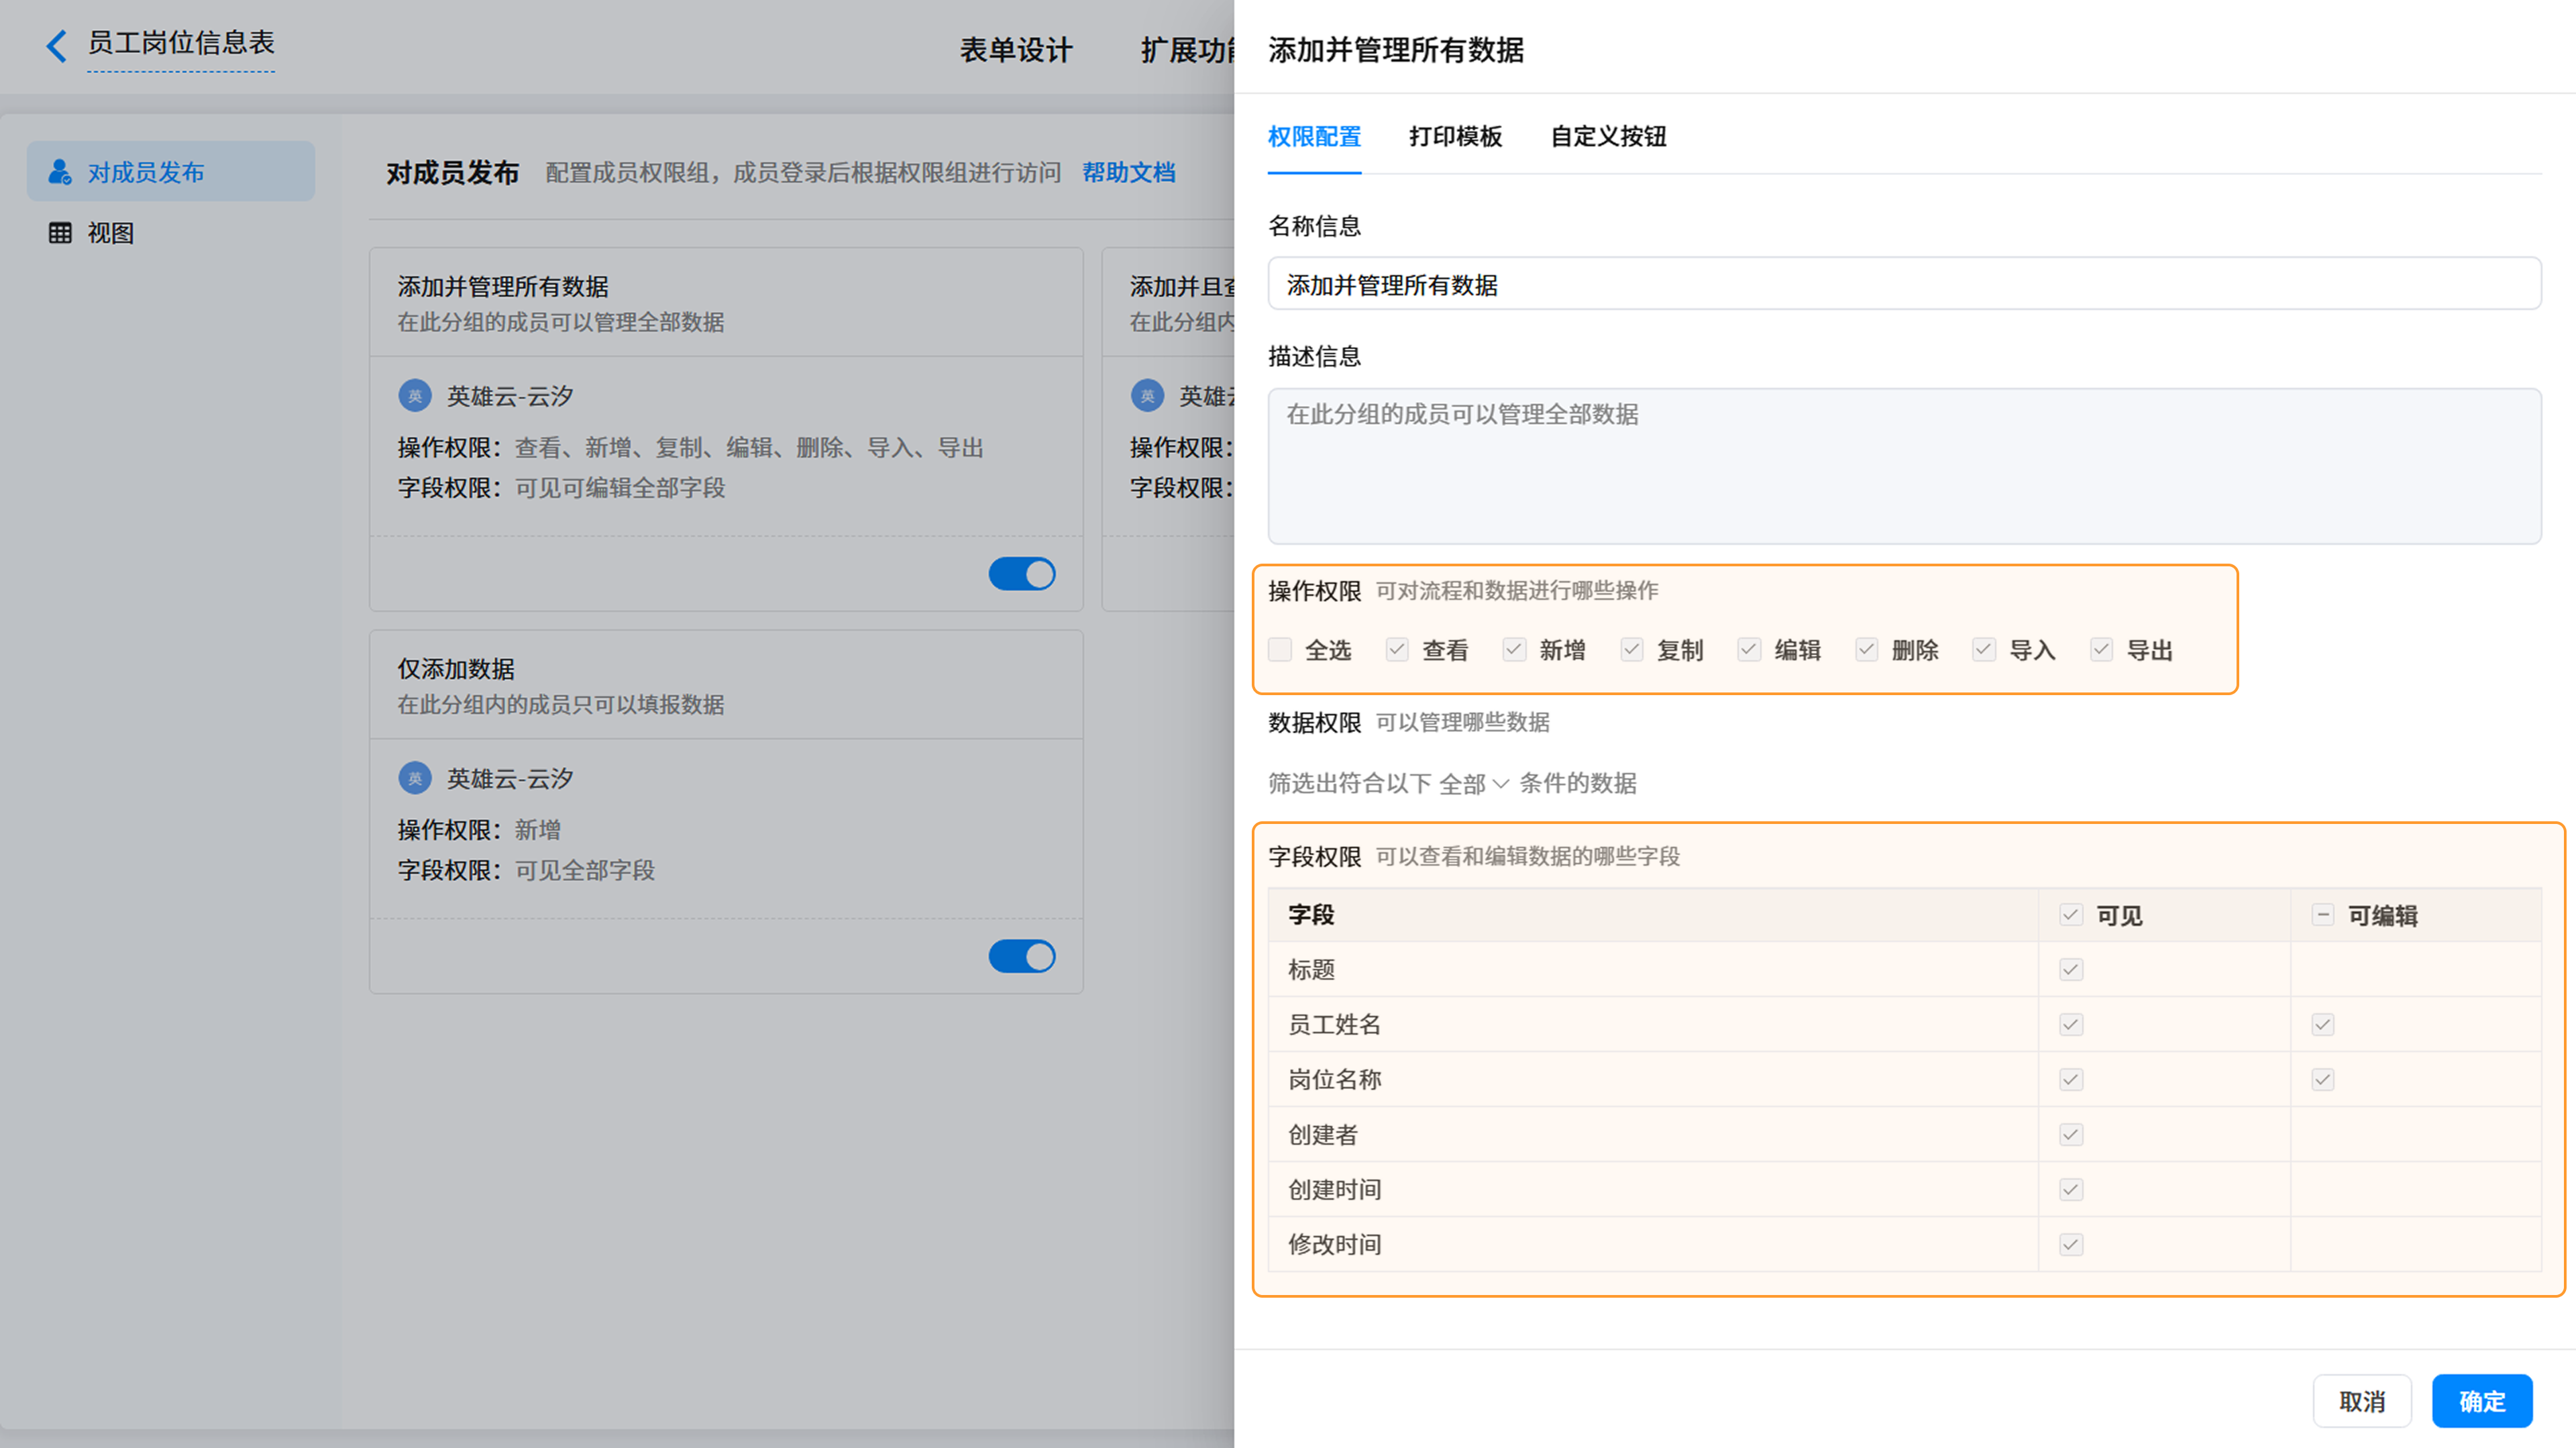Viewport: 2576px width, 1448px height.
Task: Click the 名称信息 input field
Action: click(1904, 284)
